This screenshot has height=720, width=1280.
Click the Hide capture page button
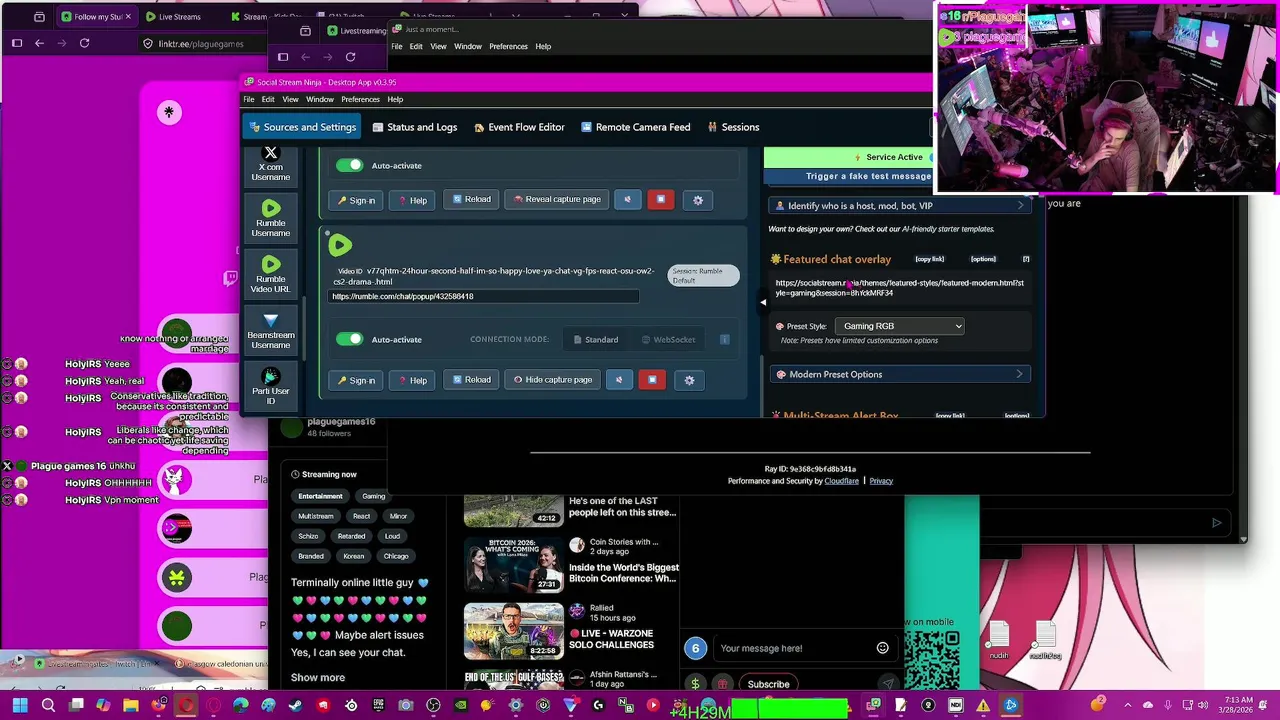tap(552, 380)
